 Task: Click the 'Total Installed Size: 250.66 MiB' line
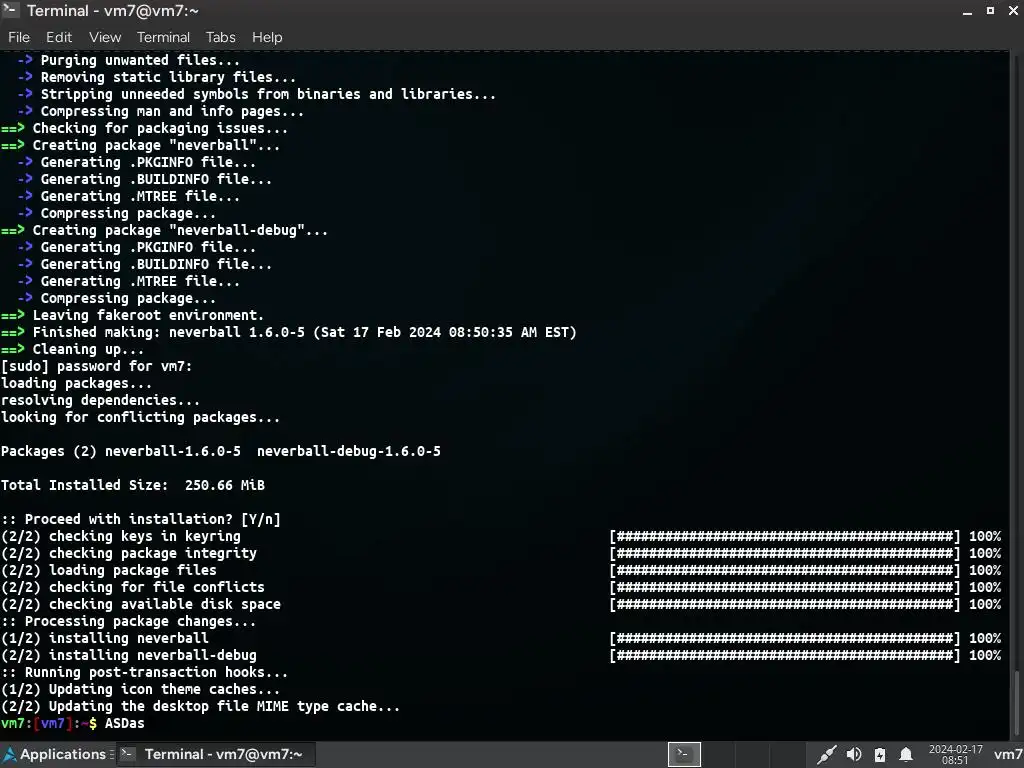(133, 485)
